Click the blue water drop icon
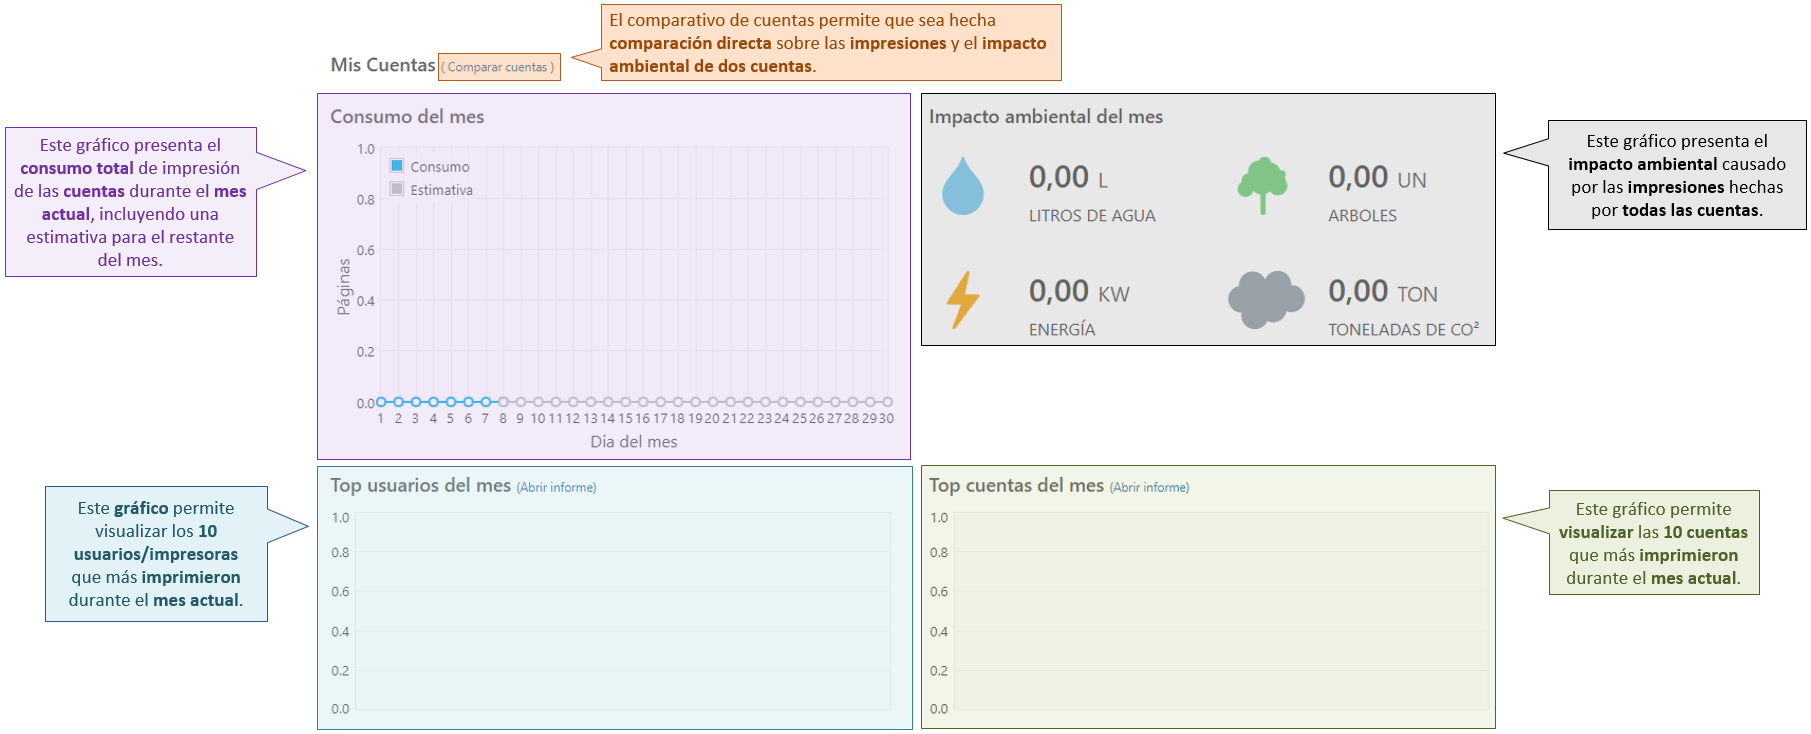The width and height of the screenshot is (1811, 734). 962,186
